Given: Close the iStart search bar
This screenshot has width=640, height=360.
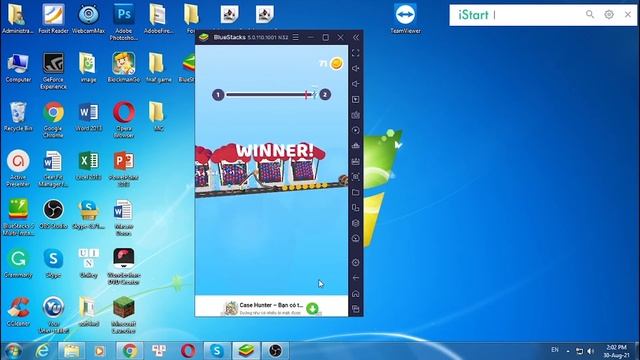Looking at the screenshot, I should 628,15.
